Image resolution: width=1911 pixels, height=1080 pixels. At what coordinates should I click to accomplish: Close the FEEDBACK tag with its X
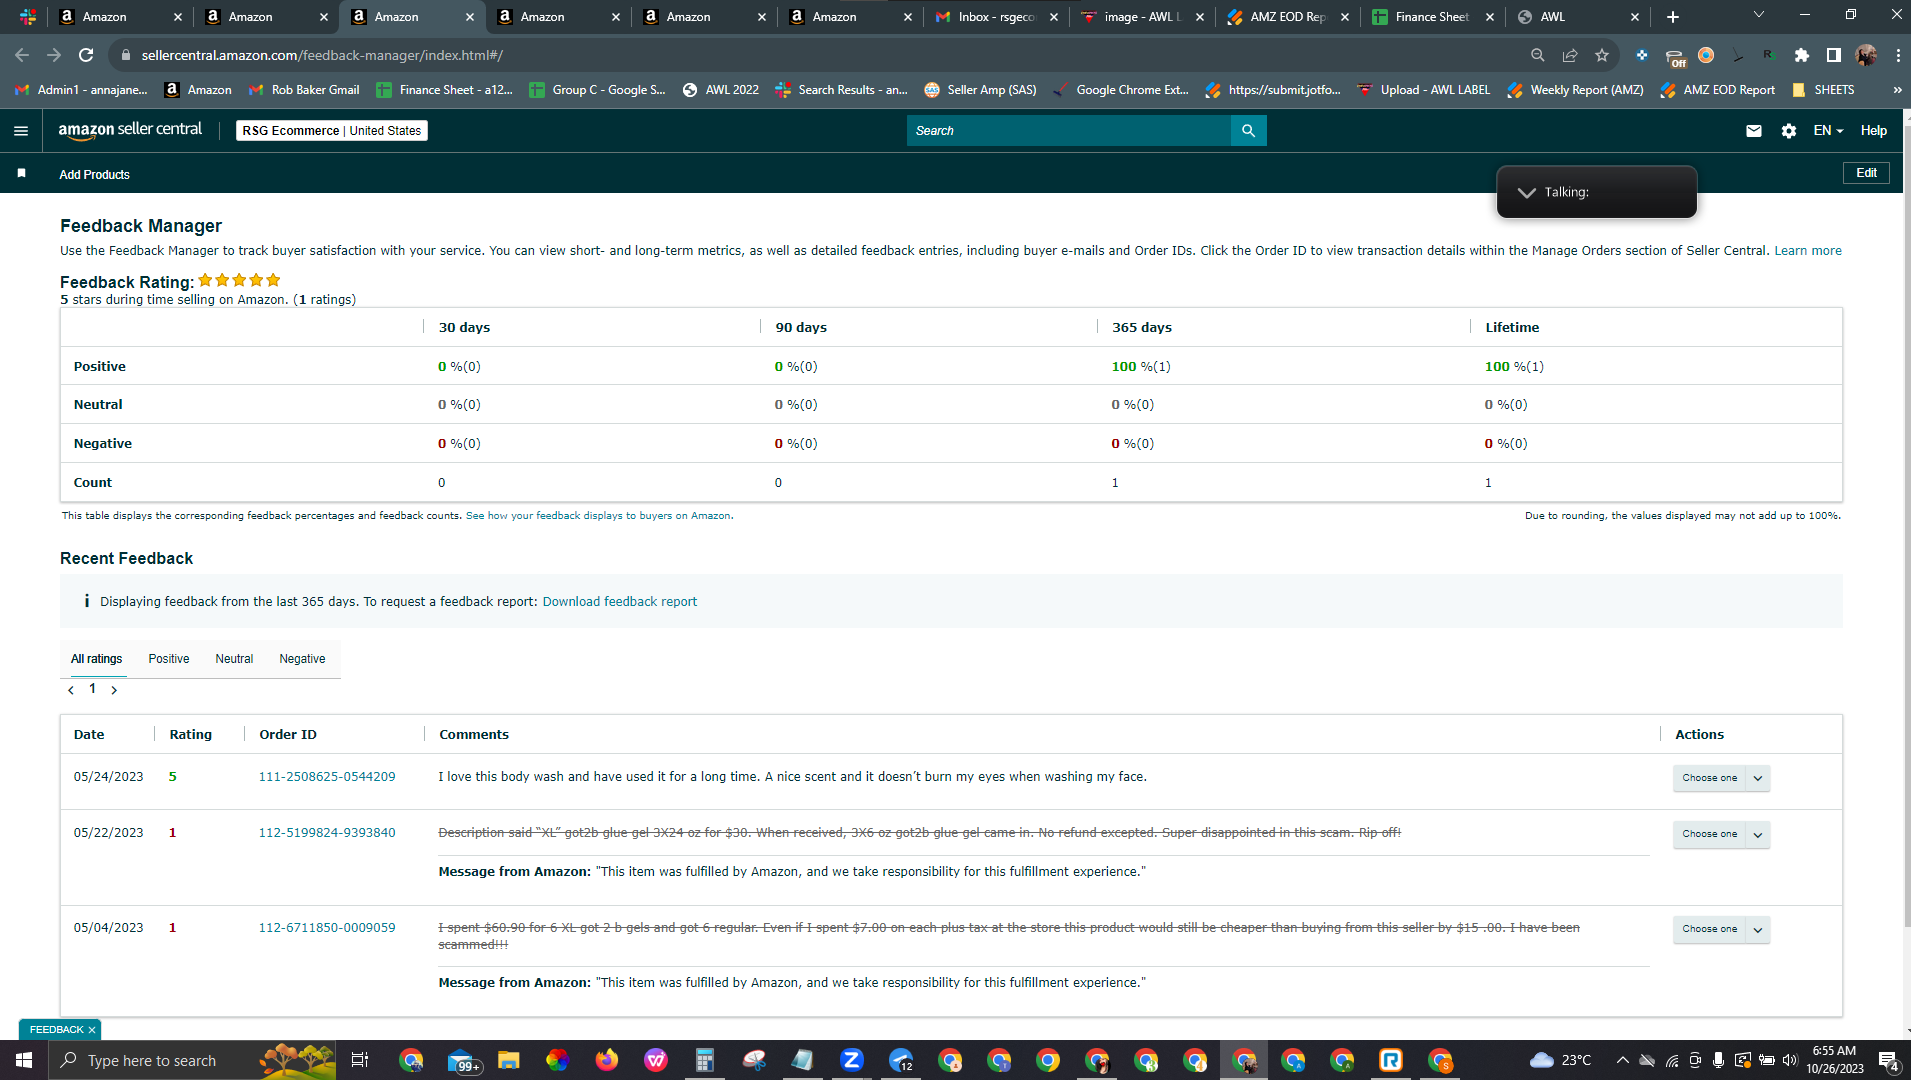point(92,1030)
